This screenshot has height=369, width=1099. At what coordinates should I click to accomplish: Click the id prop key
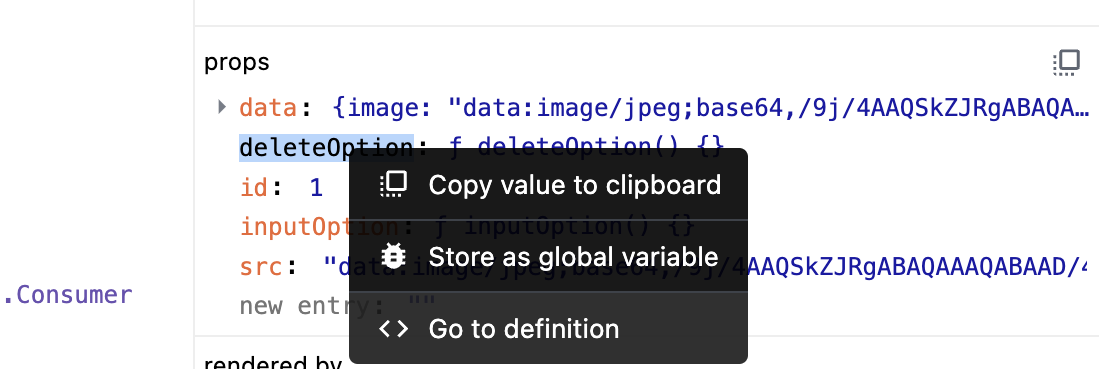pyautogui.click(x=255, y=187)
